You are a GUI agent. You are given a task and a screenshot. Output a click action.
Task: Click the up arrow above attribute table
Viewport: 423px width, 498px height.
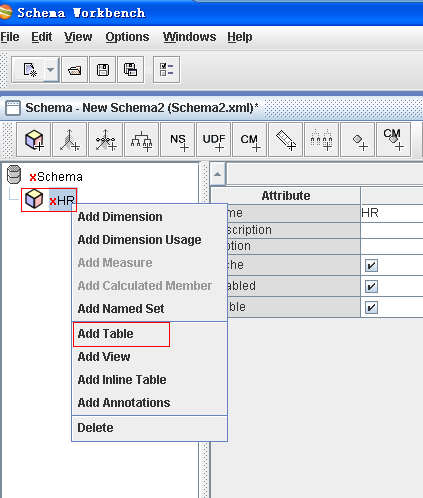click(218, 174)
